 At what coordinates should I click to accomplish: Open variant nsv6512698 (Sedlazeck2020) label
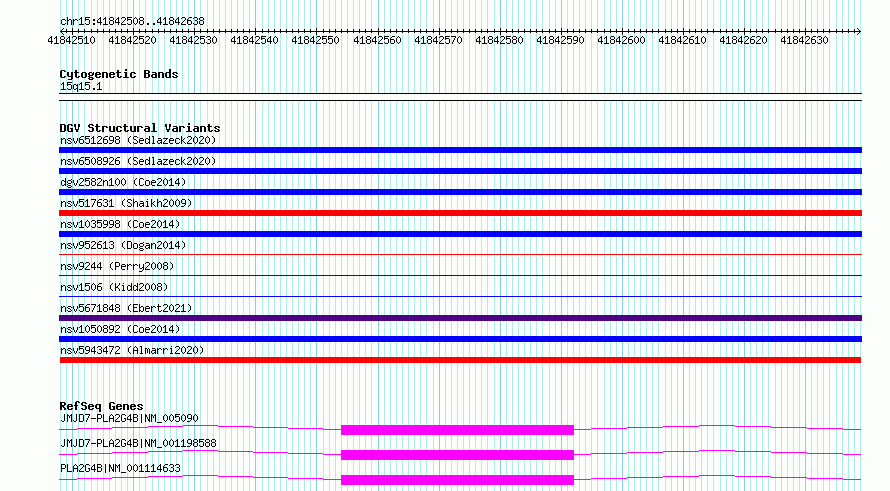(x=138, y=140)
